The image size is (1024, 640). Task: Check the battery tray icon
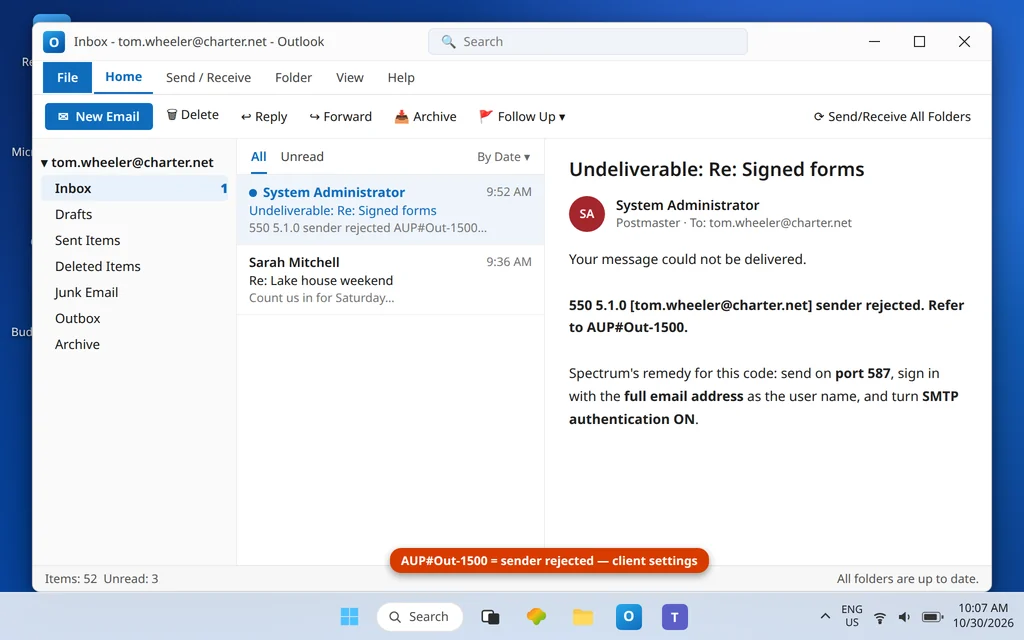coord(932,616)
